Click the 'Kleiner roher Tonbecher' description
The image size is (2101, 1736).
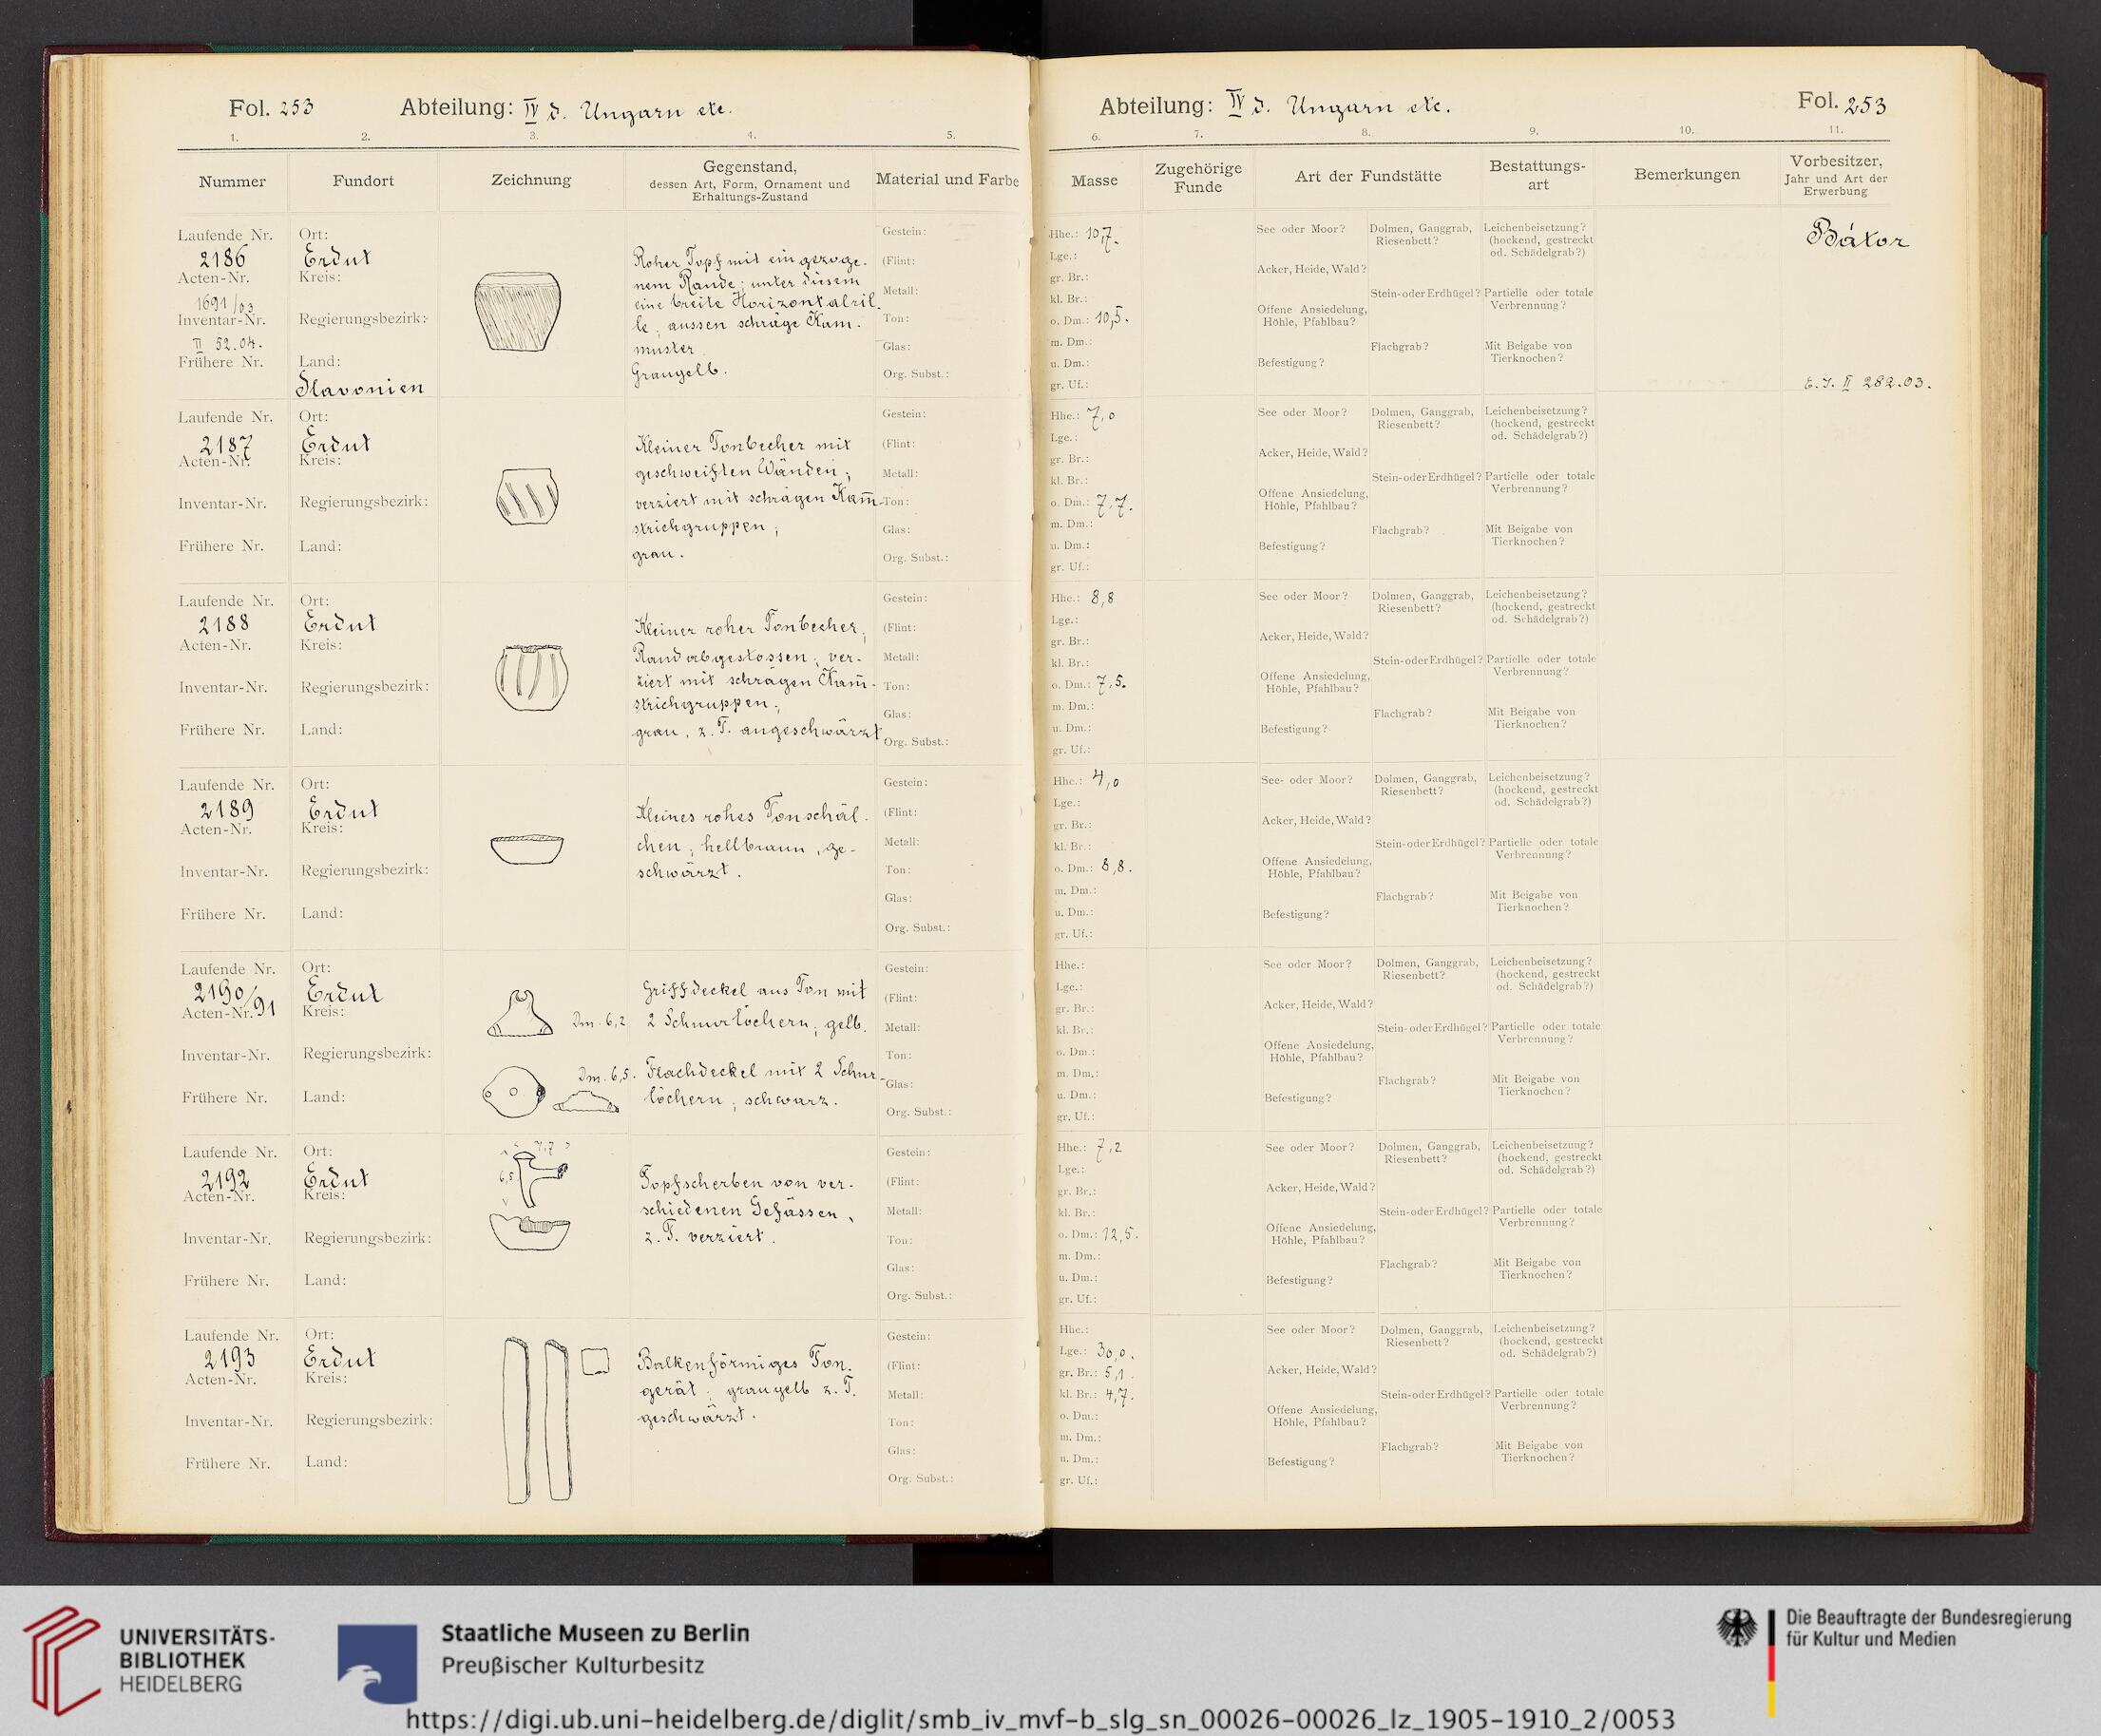pyautogui.click(x=756, y=681)
